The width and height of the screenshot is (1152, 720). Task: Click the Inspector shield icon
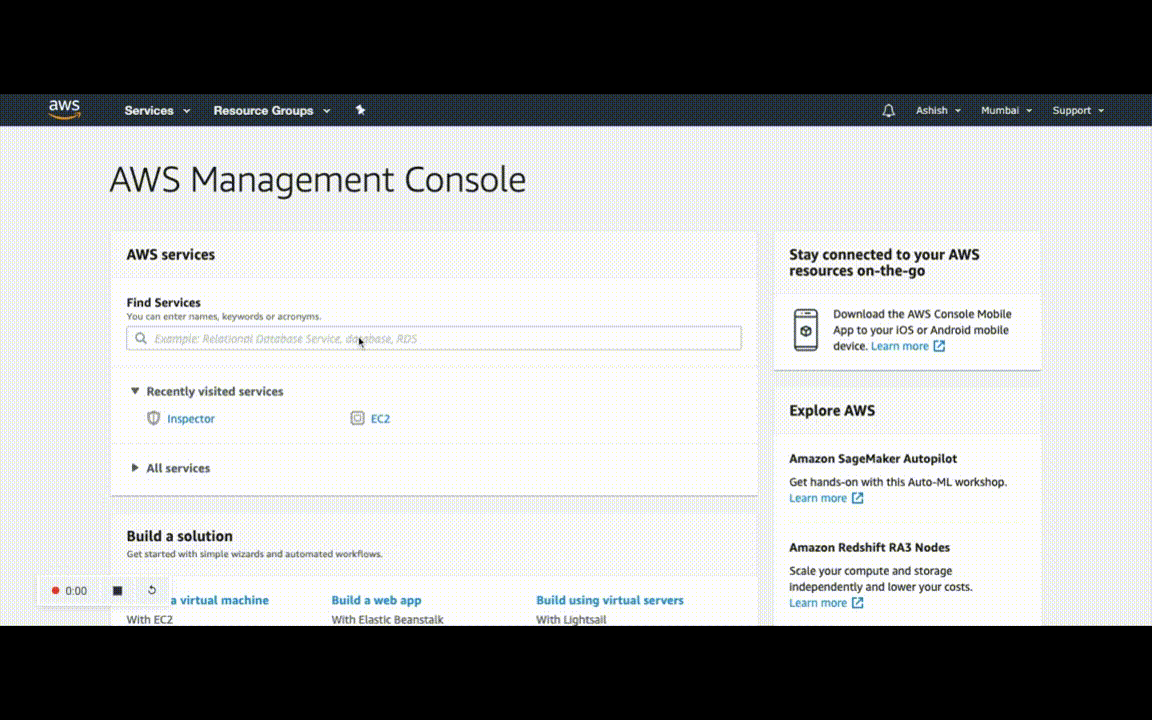click(154, 418)
